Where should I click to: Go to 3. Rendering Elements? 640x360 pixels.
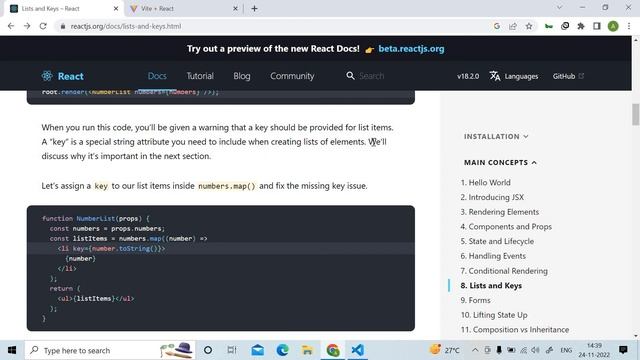[500, 212]
